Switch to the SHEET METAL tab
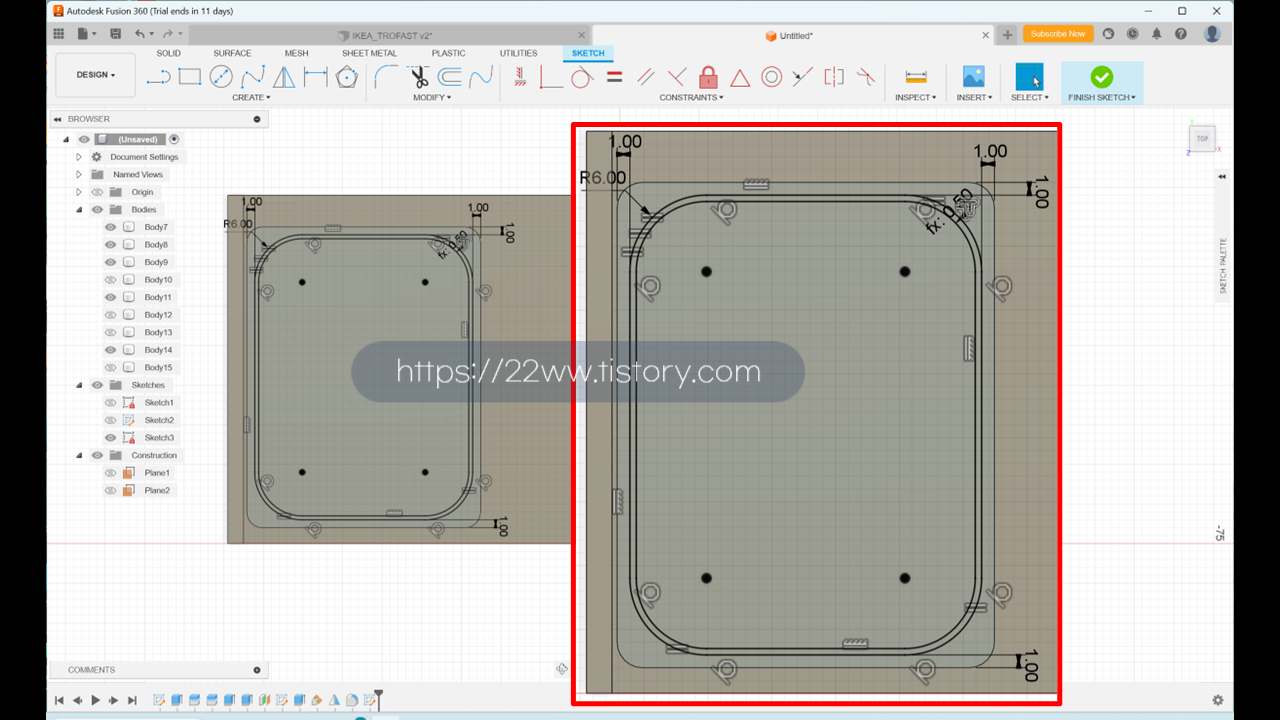This screenshot has height=720, width=1280. [x=369, y=53]
